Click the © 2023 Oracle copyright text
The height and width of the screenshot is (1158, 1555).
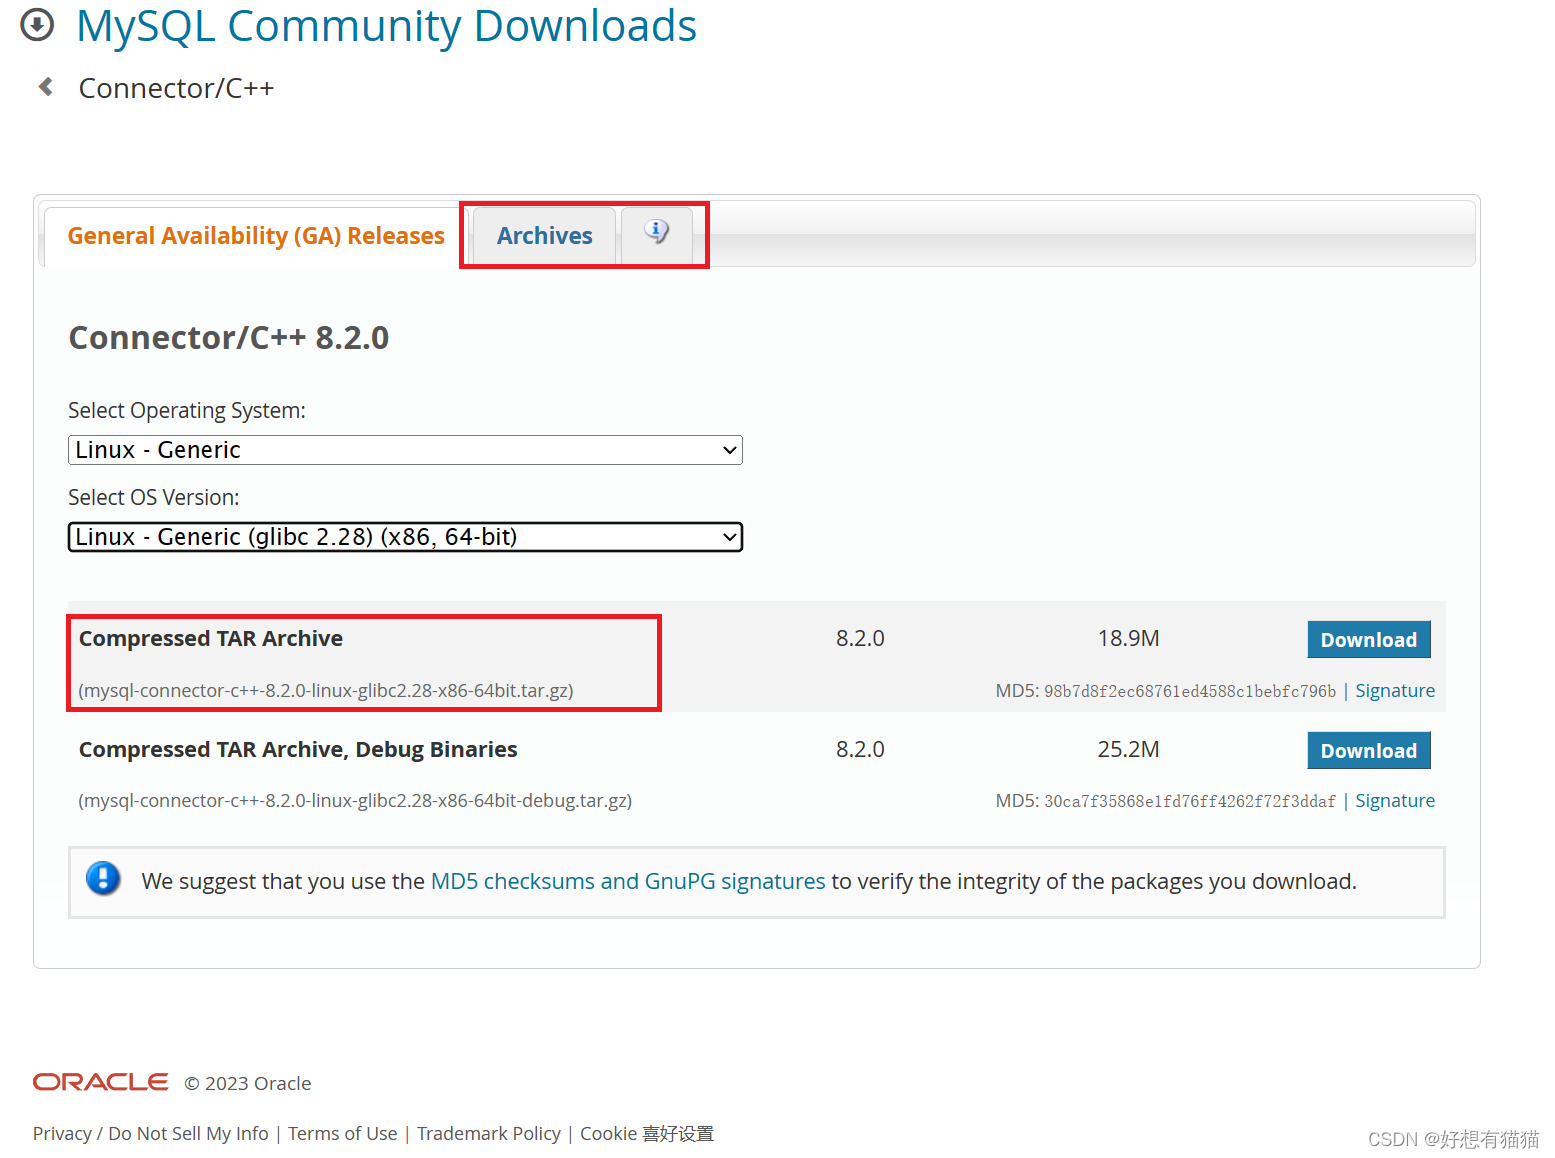[248, 1083]
